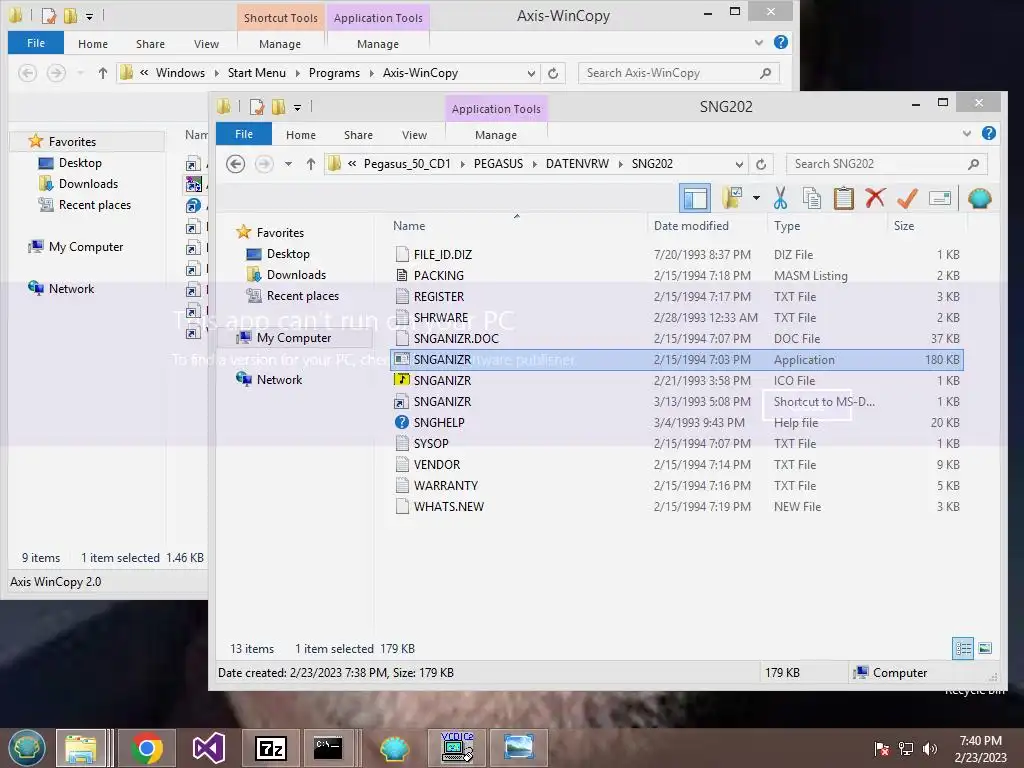Open Home tab in SNG202 window

tap(300, 135)
